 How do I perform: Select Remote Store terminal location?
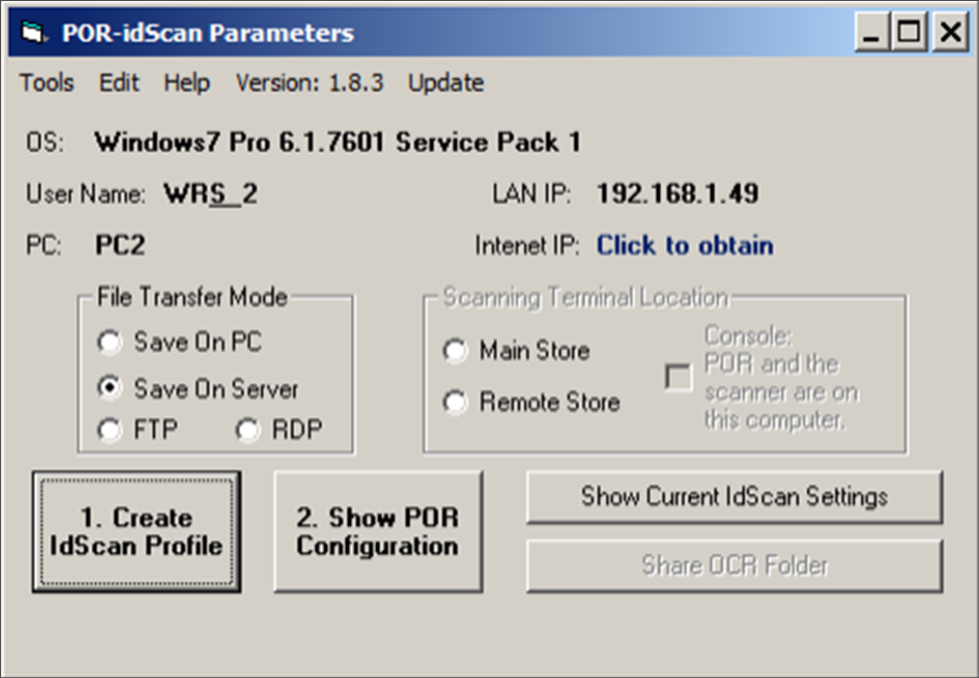[456, 402]
